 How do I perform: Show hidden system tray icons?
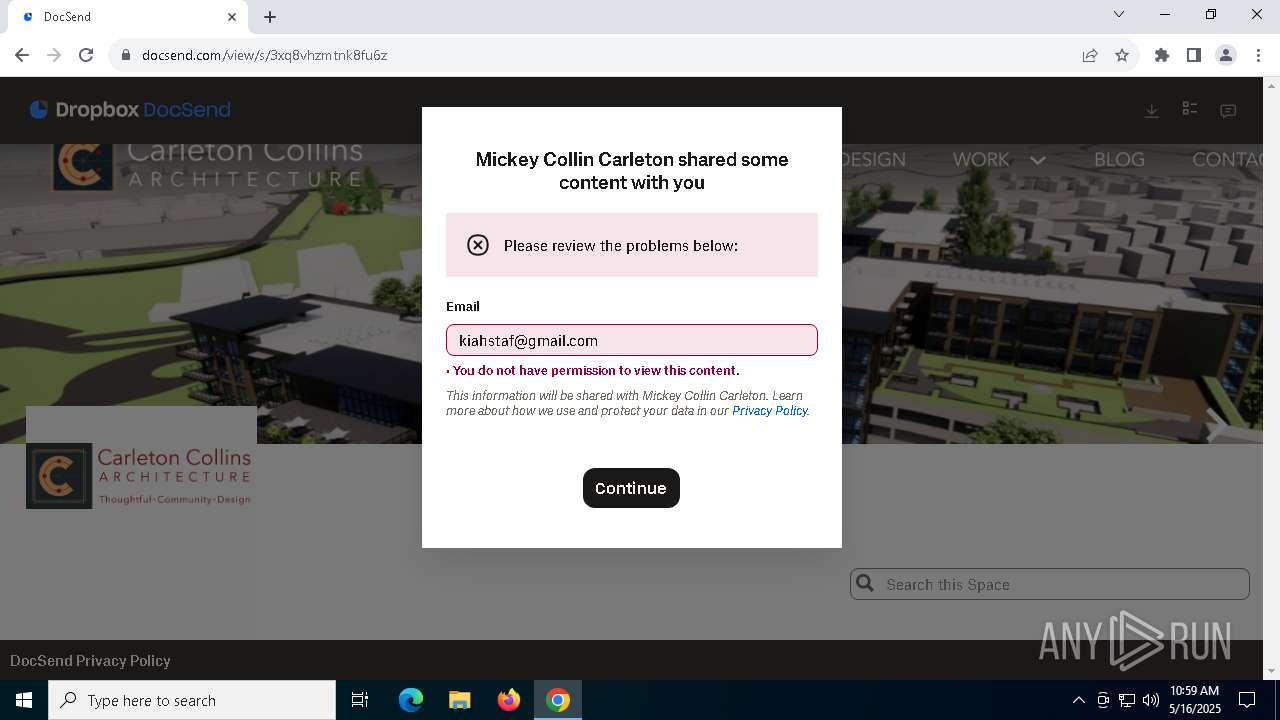pyautogui.click(x=1079, y=700)
